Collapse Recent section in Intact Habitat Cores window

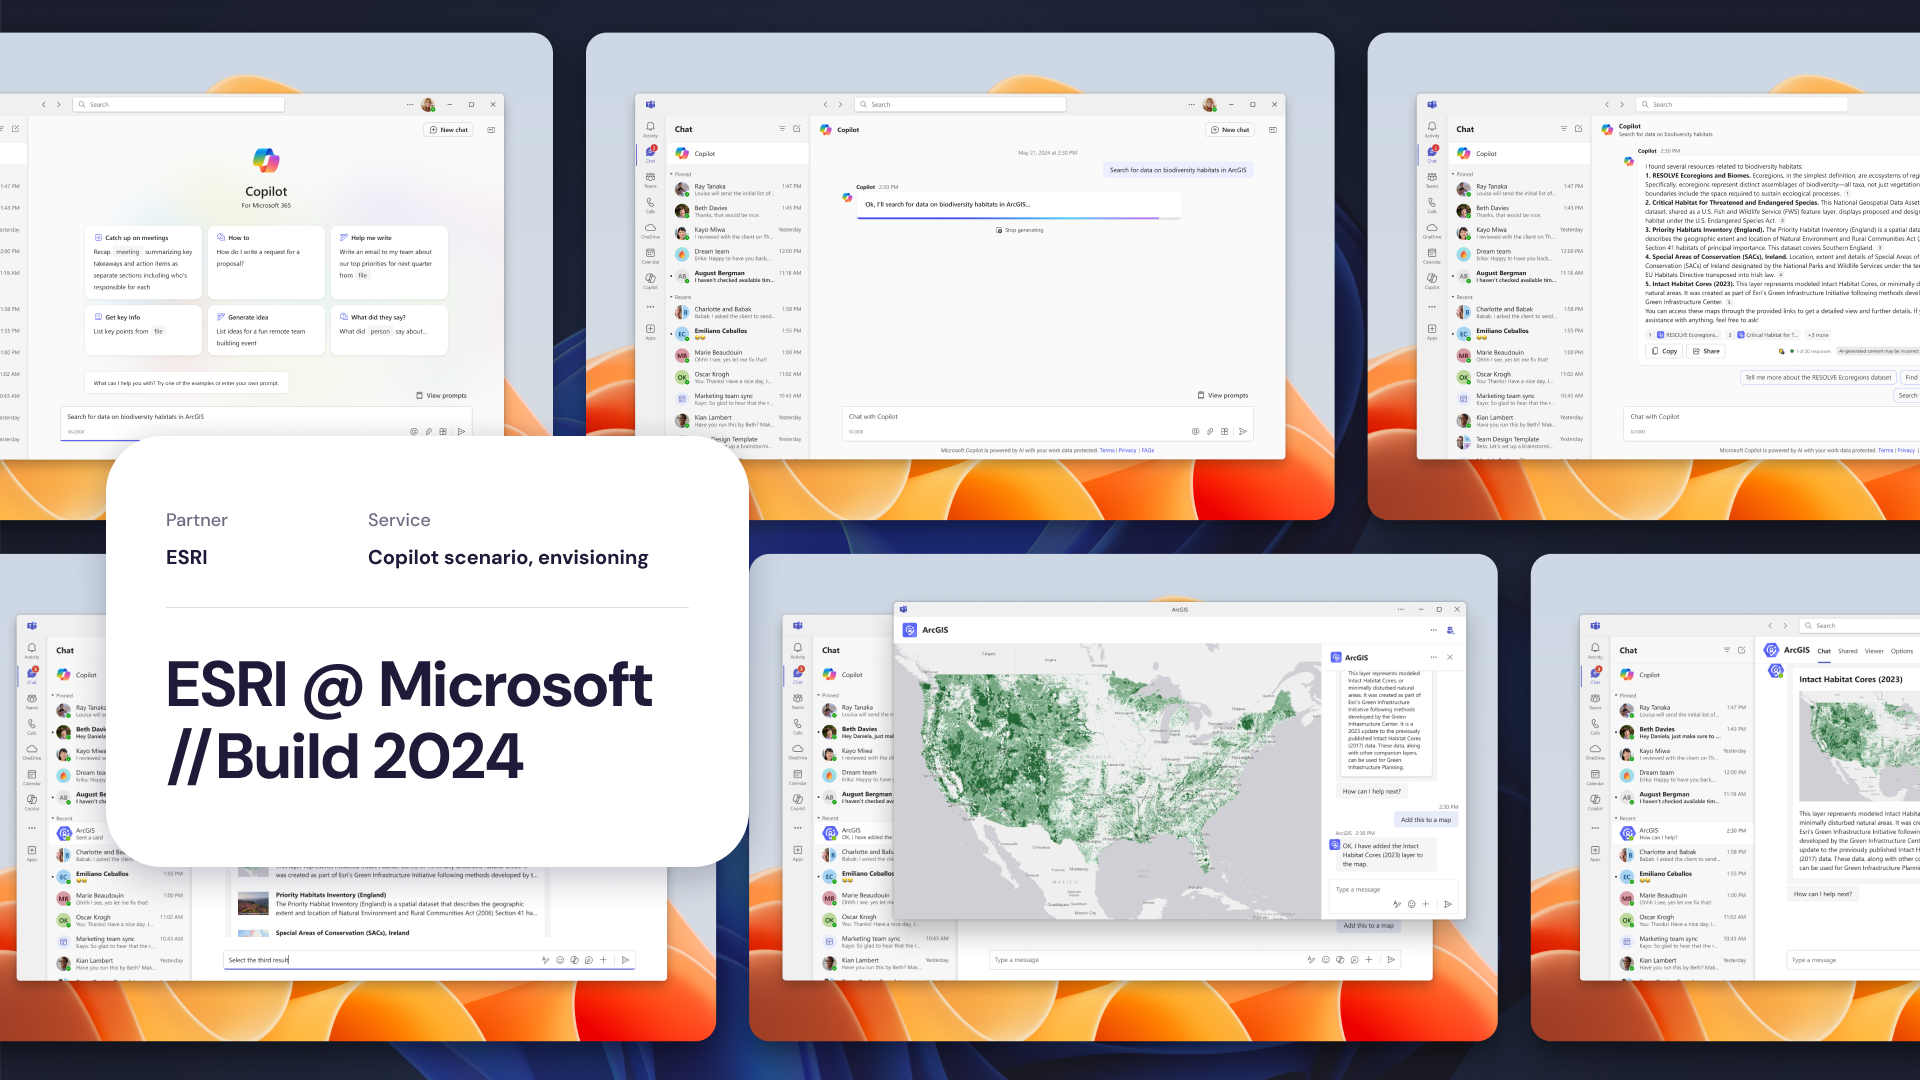(x=1626, y=818)
